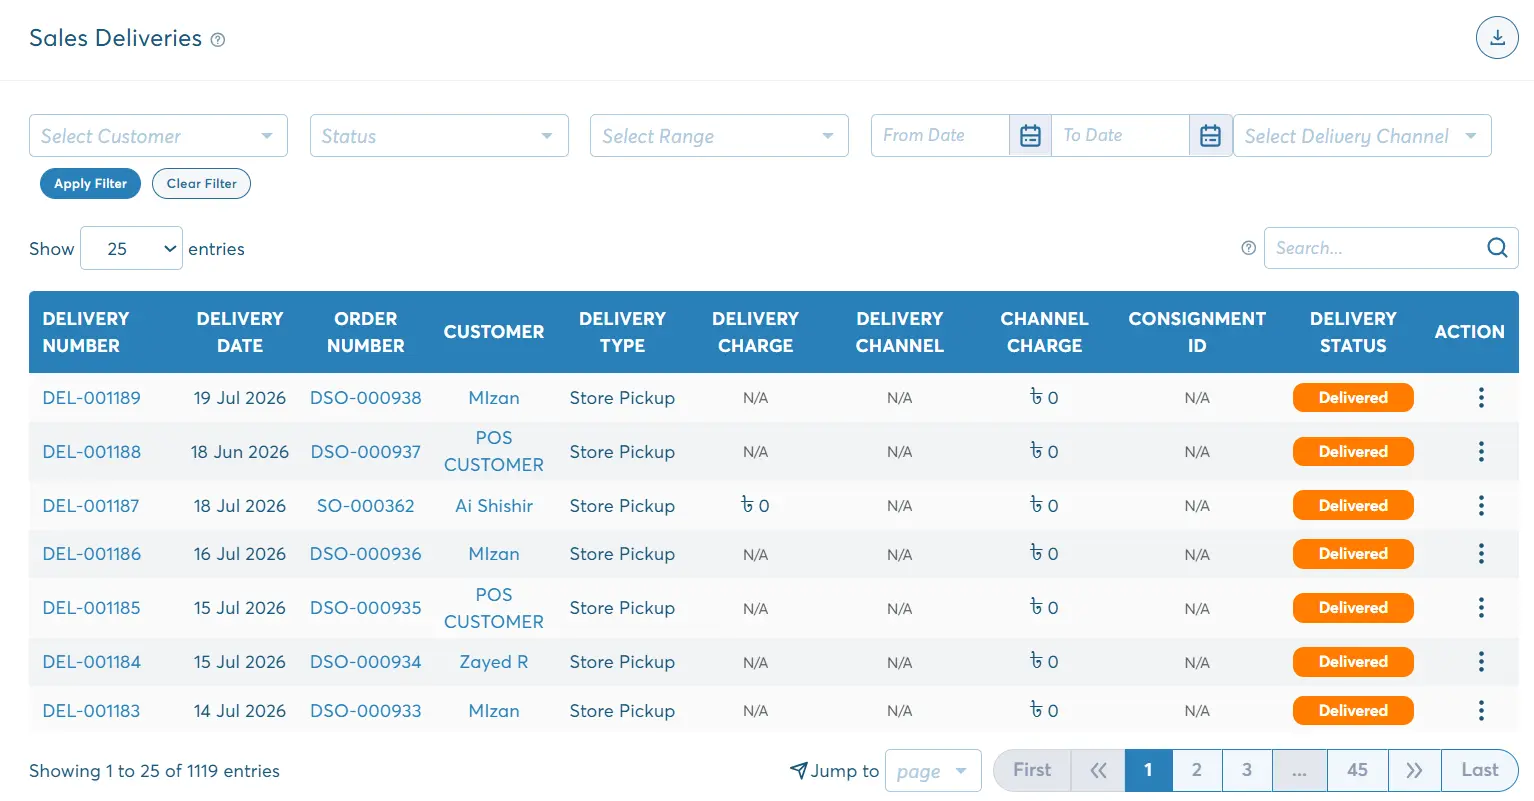This screenshot has width=1534, height=801.
Task: Click the Consignment ID column header
Action: pos(1197,332)
